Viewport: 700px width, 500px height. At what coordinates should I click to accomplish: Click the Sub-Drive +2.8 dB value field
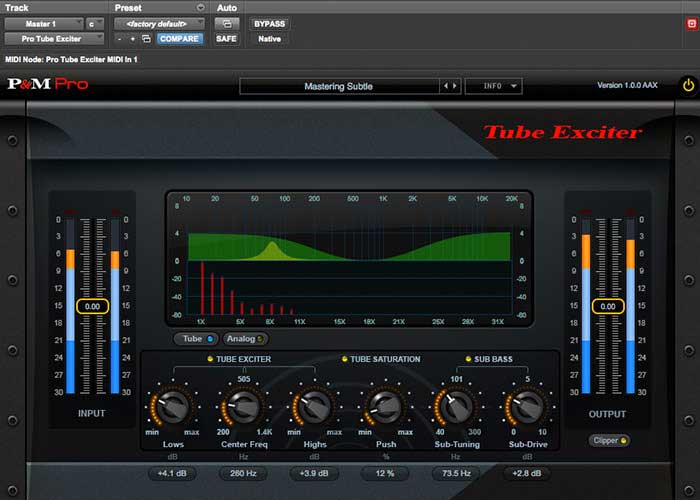tap(527, 473)
